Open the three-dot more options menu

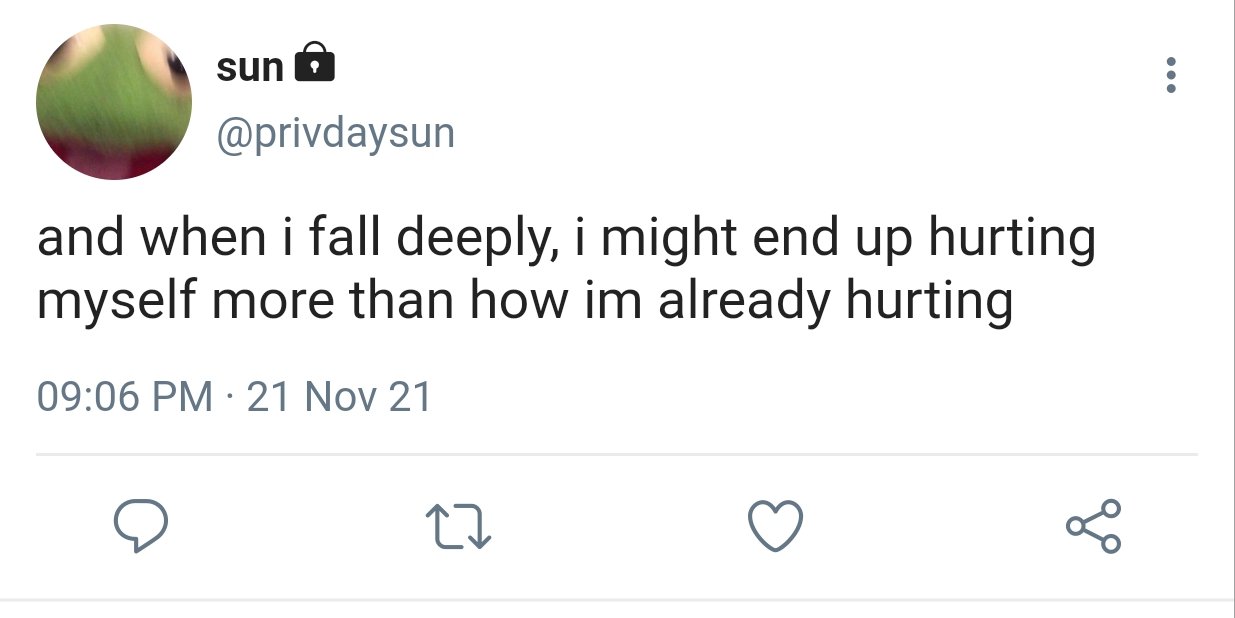click(1172, 76)
